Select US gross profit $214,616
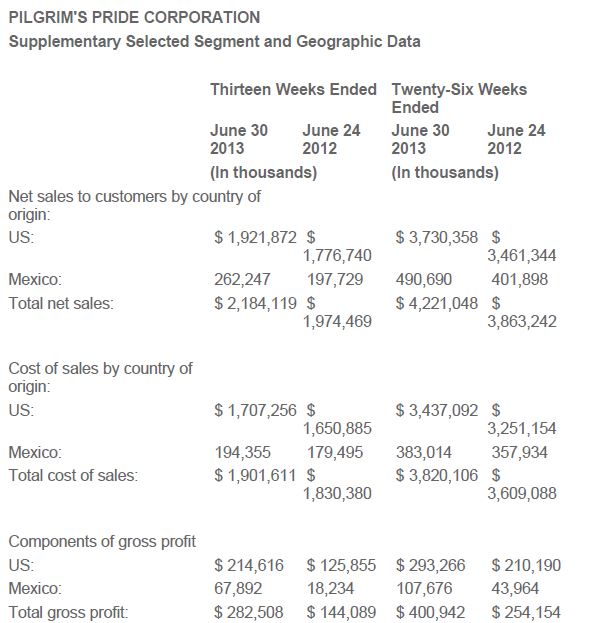The height and width of the screenshot is (623, 600). click(x=249, y=565)
